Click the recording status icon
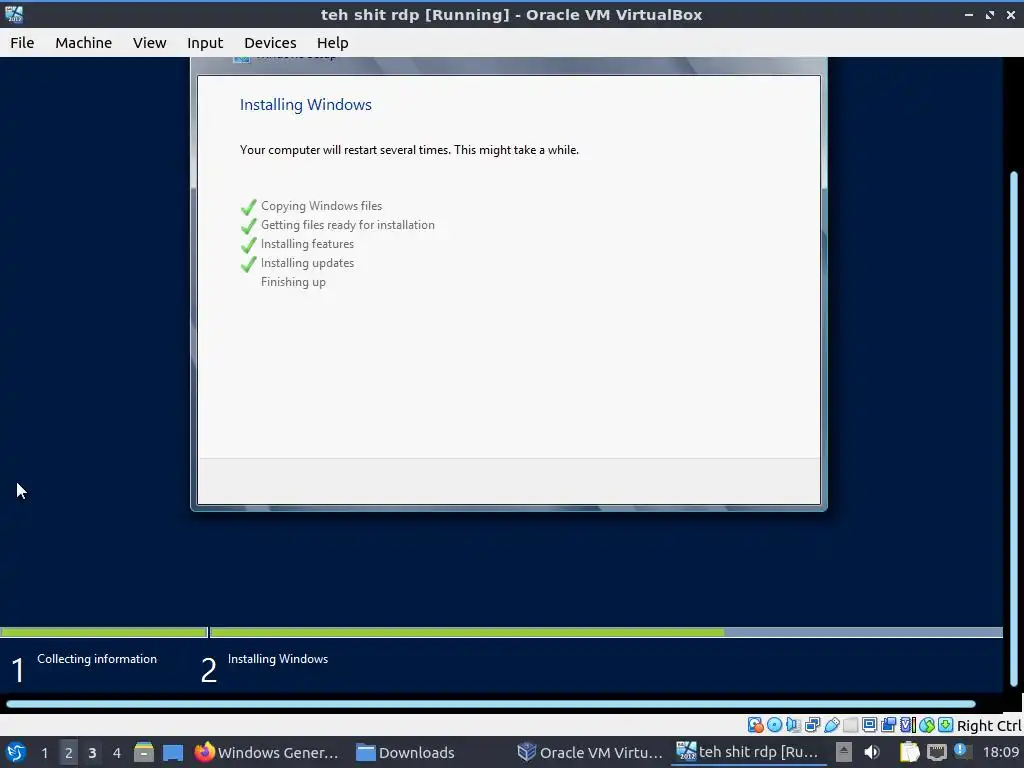 [x=888, y=725]
